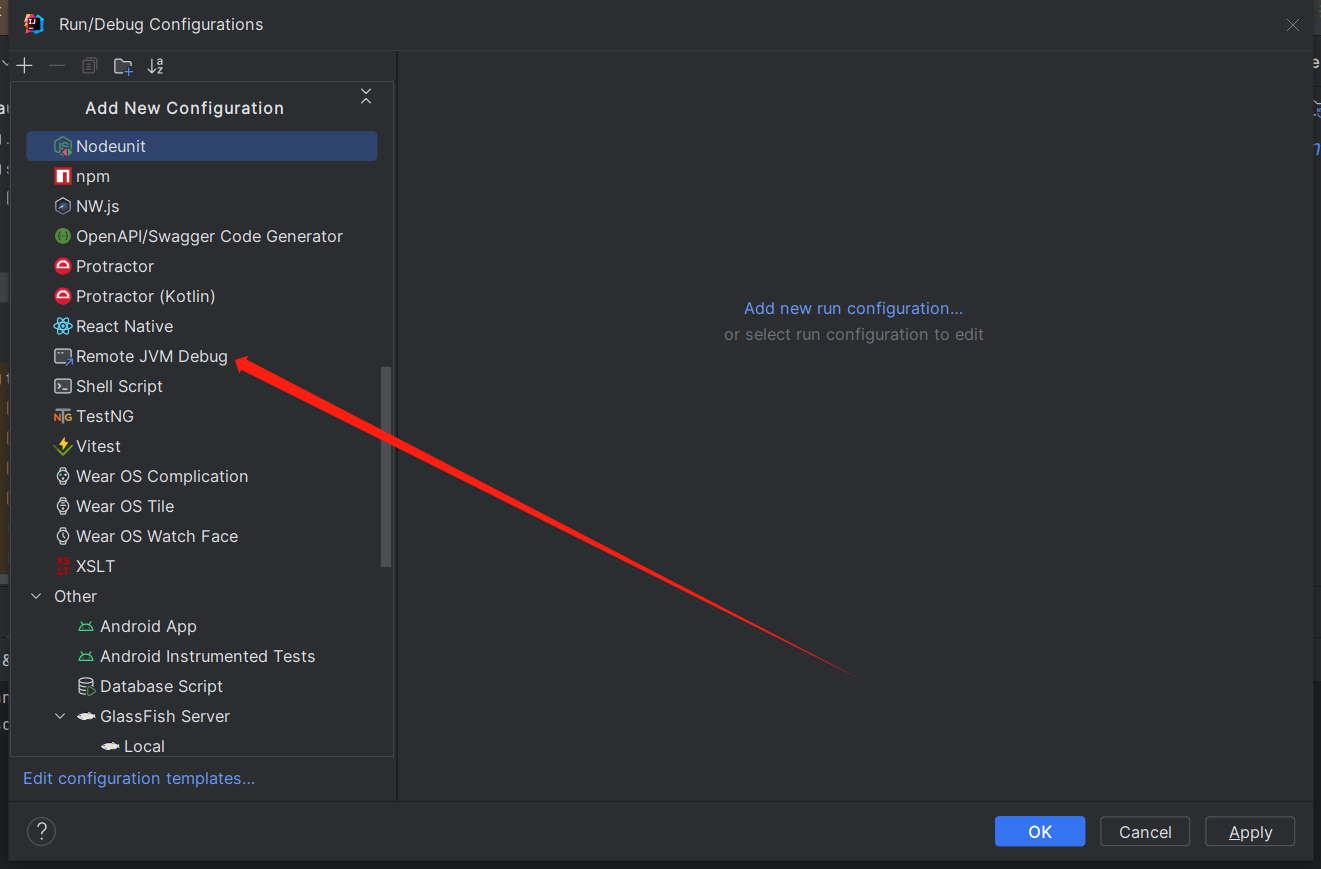Collapse the GlassFish Server node
This screenshot has width=1321, height=869.
pos(61,716)
